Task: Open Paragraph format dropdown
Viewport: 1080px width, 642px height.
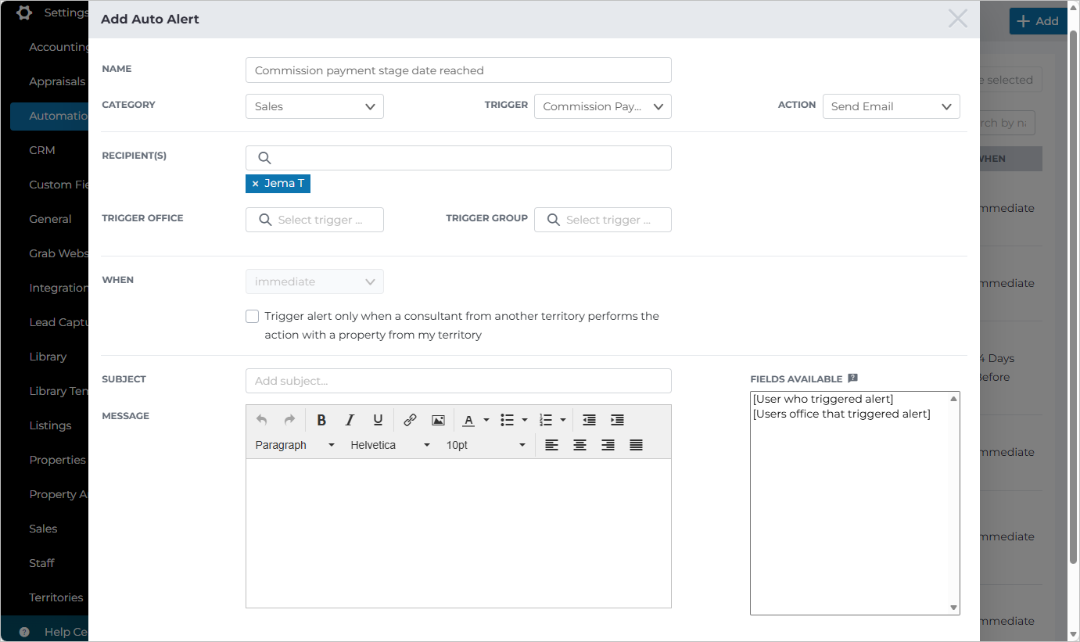Action: [x=294, y=445]
